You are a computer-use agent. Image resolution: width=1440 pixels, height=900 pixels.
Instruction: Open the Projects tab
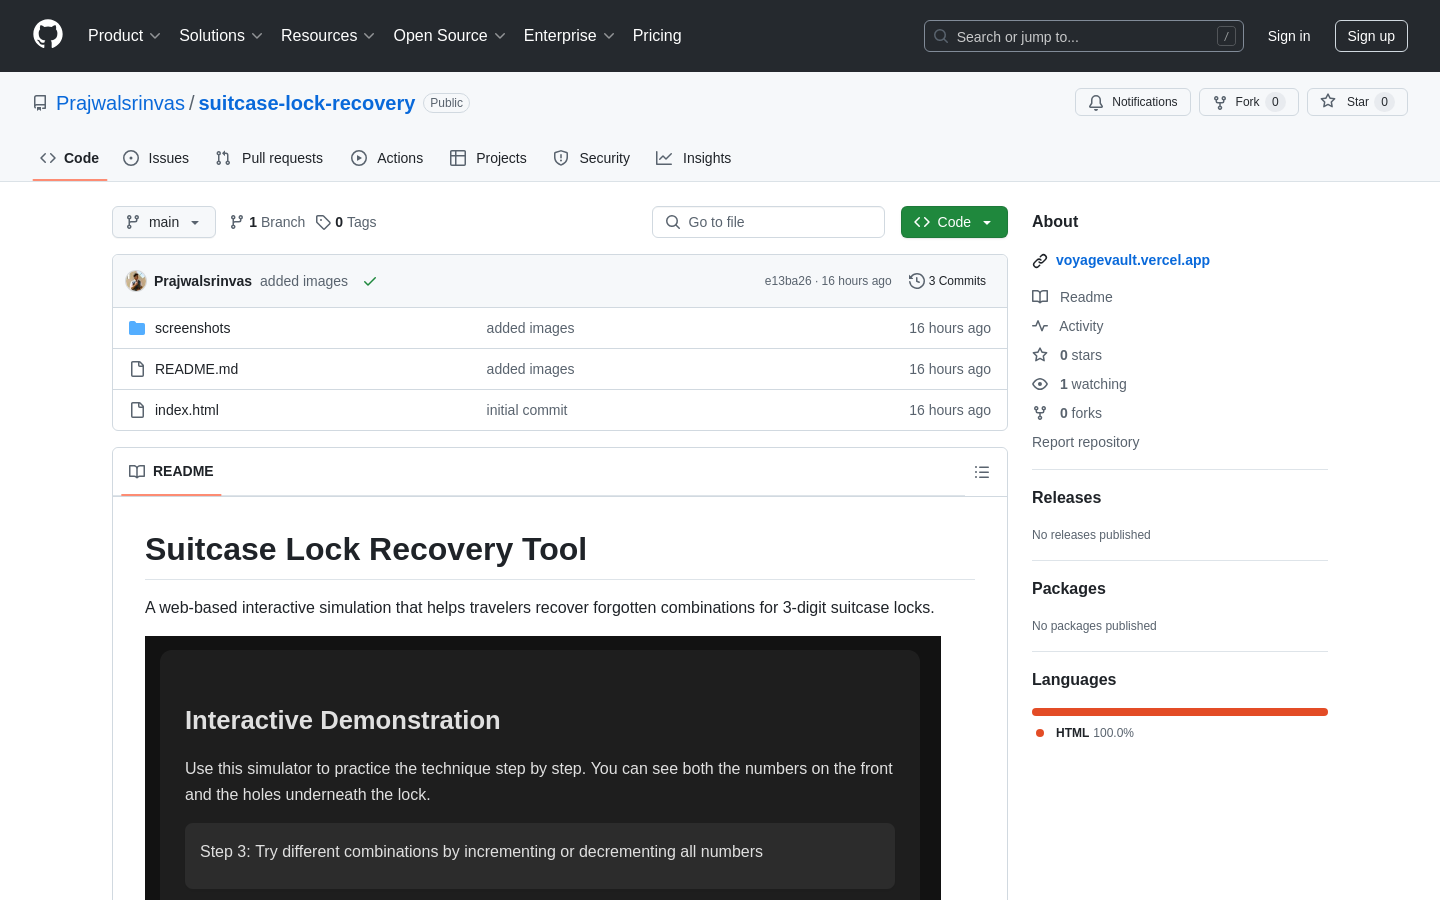(488, 158)
